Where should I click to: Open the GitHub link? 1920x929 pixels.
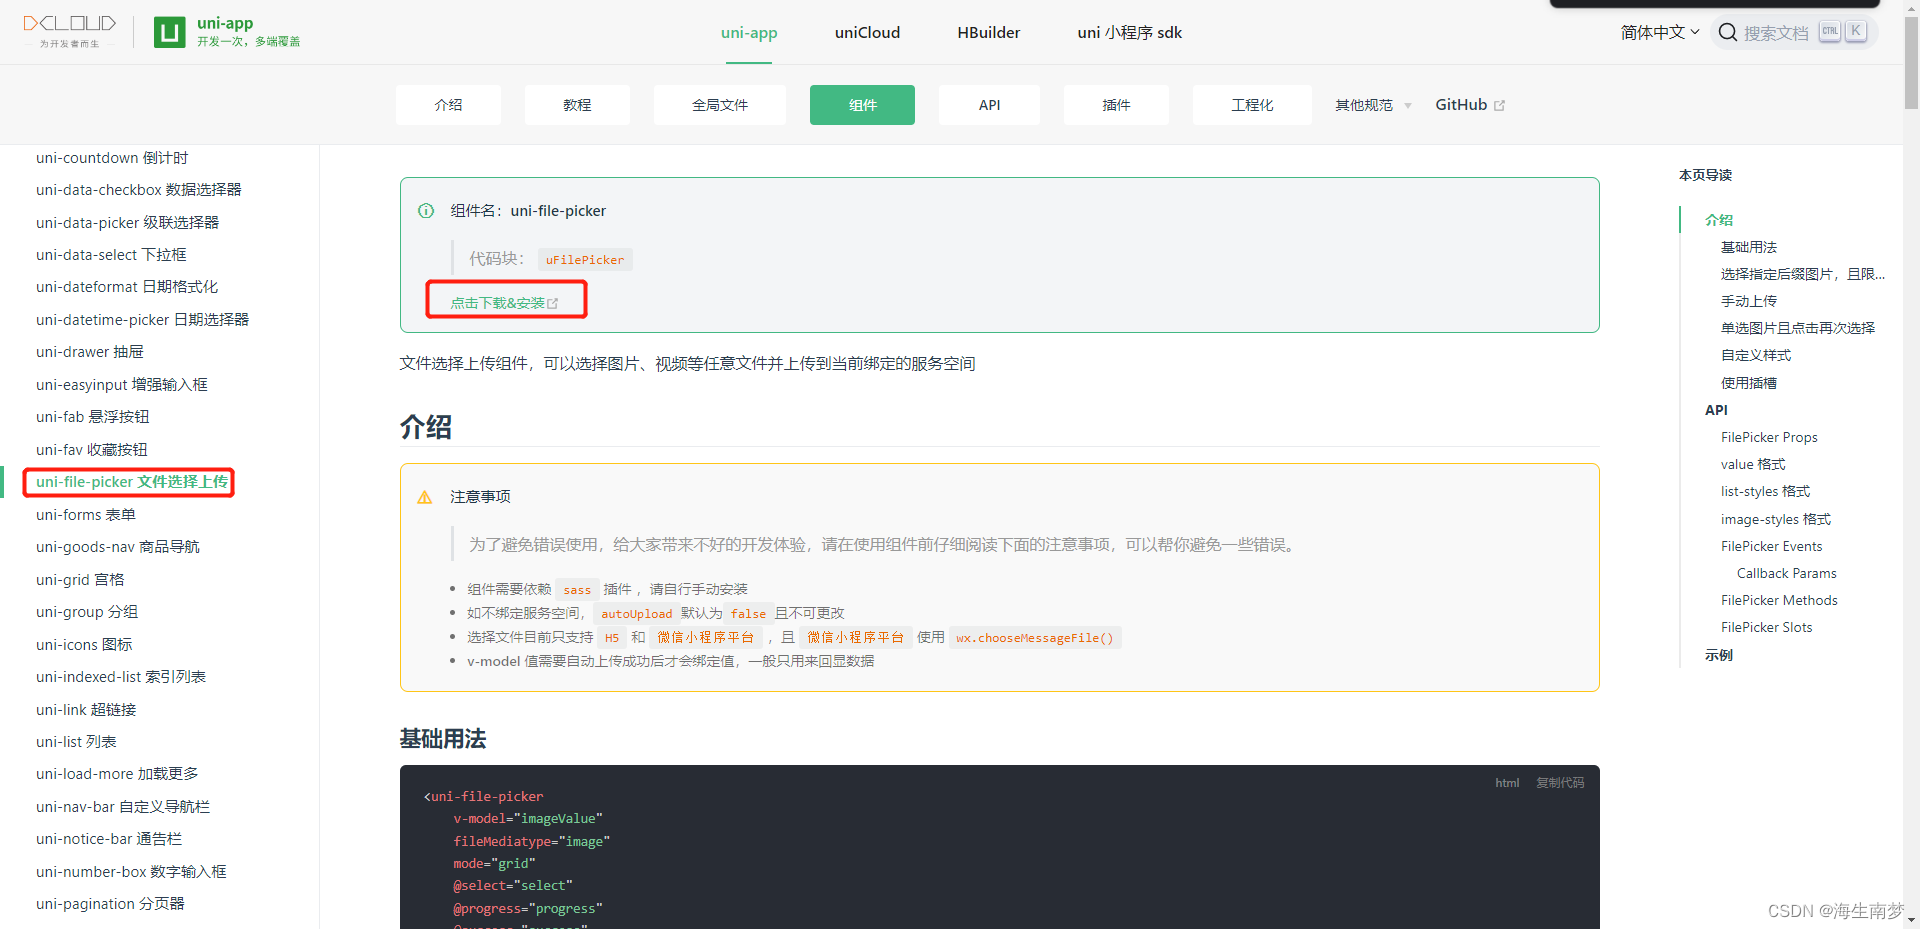pyautogui.click(x=1470, y=105)
